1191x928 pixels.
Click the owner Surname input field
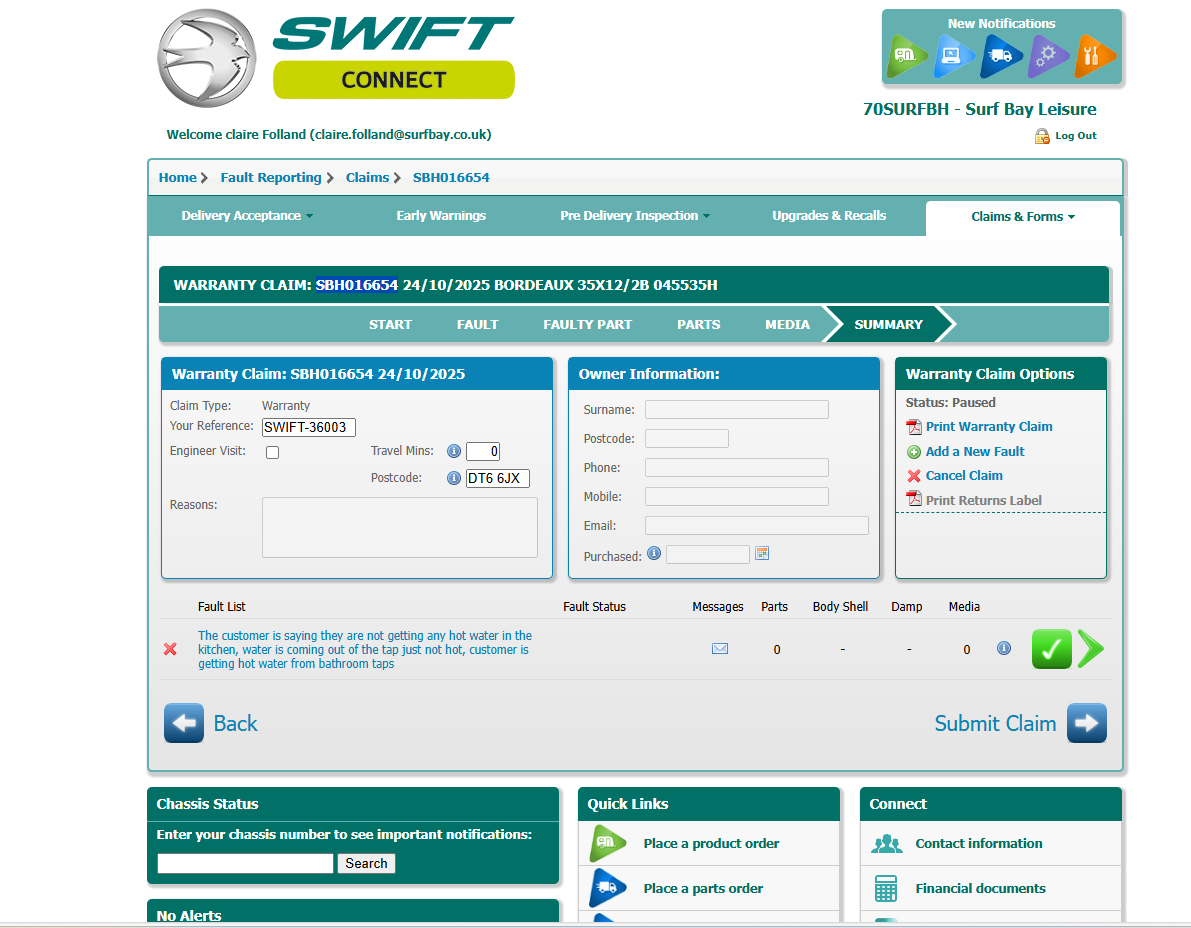[x=737, y=410]
